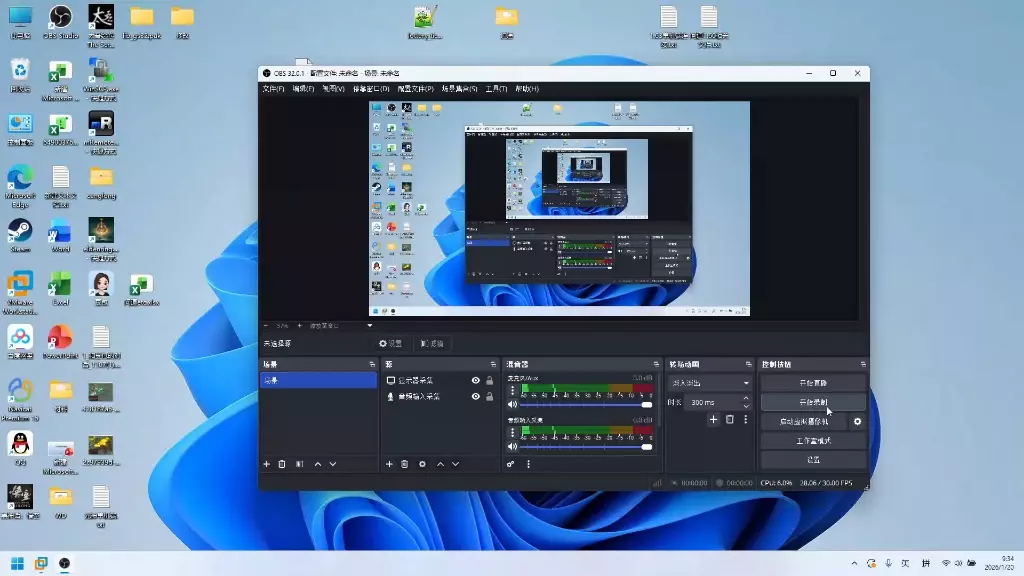The width and height of the screenshot is (1024, 576).
Task: Mute the audio input capture channel speaker
Action: point(513,447)
